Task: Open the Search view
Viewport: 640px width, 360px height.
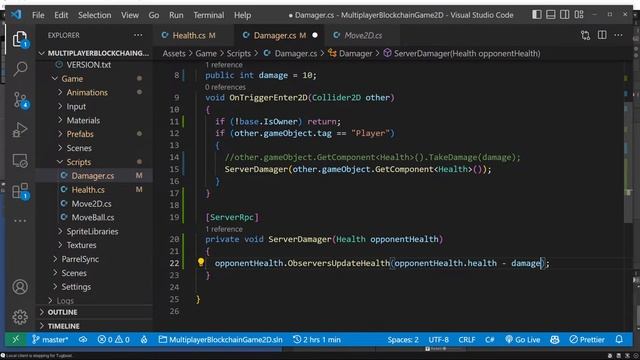Action: tap(20, 69)
